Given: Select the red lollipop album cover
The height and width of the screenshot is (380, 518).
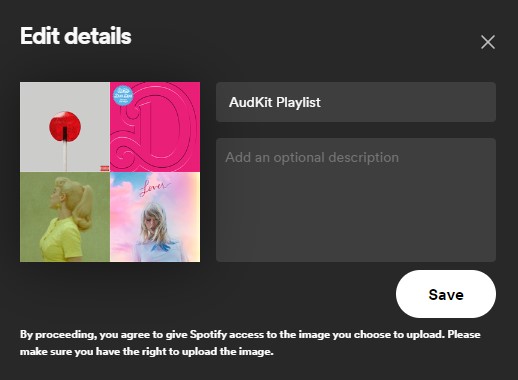Looking at the screenshot, I should [65, 127].
